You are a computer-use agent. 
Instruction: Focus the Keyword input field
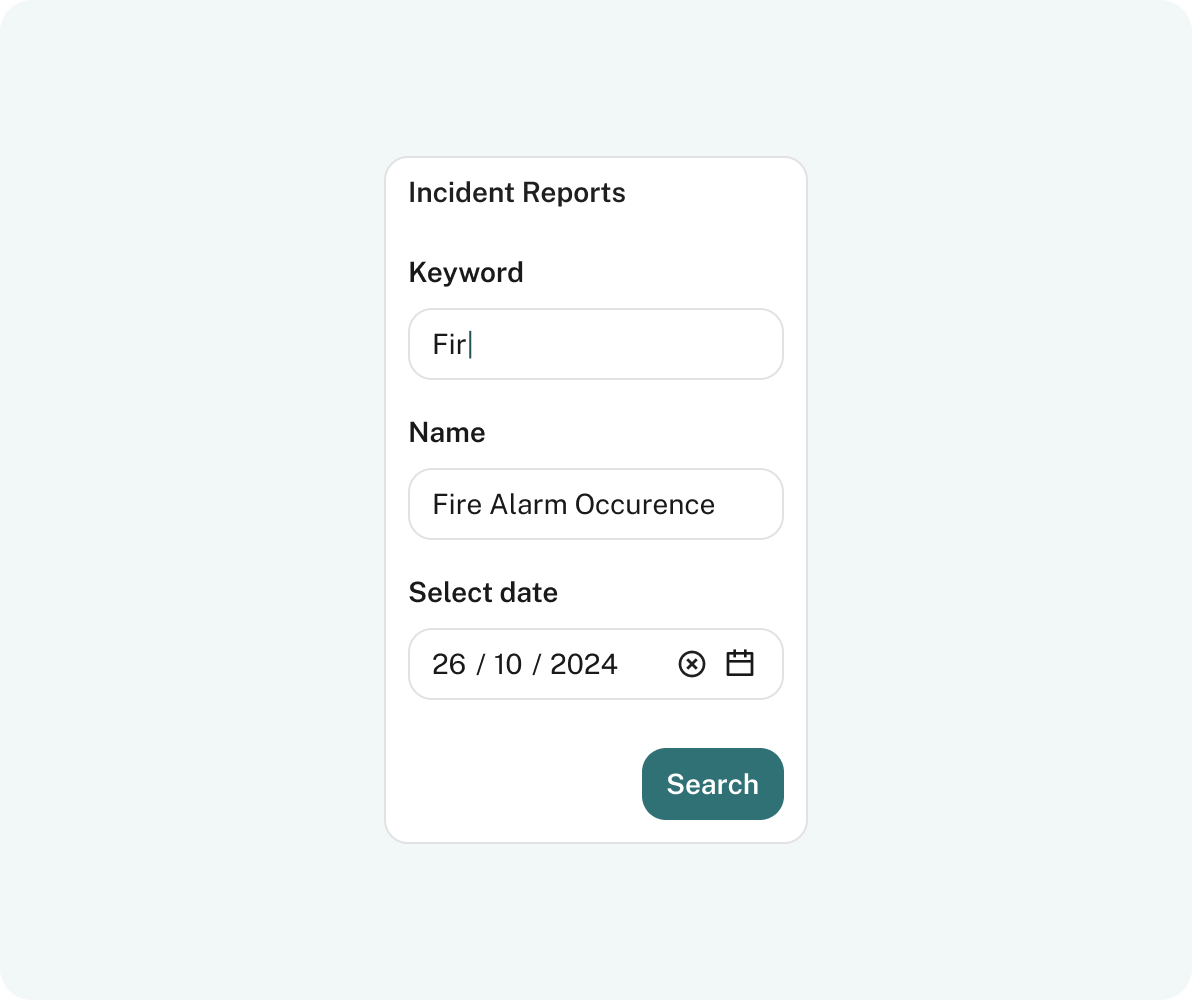pos(596,344)
